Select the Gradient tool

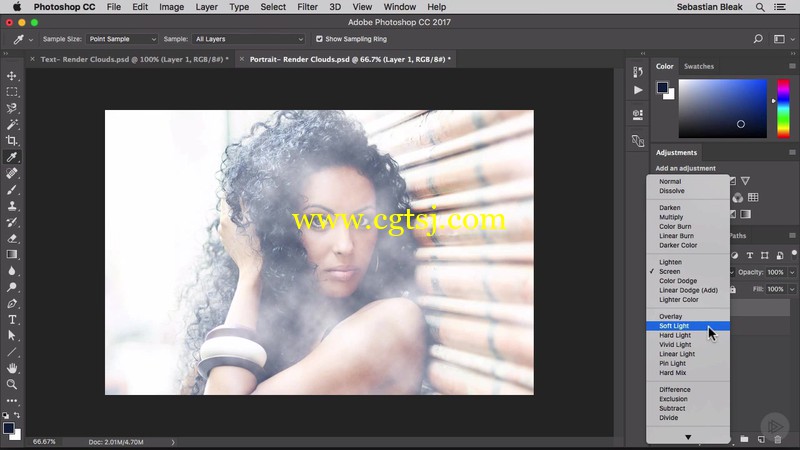click(12, 254)
